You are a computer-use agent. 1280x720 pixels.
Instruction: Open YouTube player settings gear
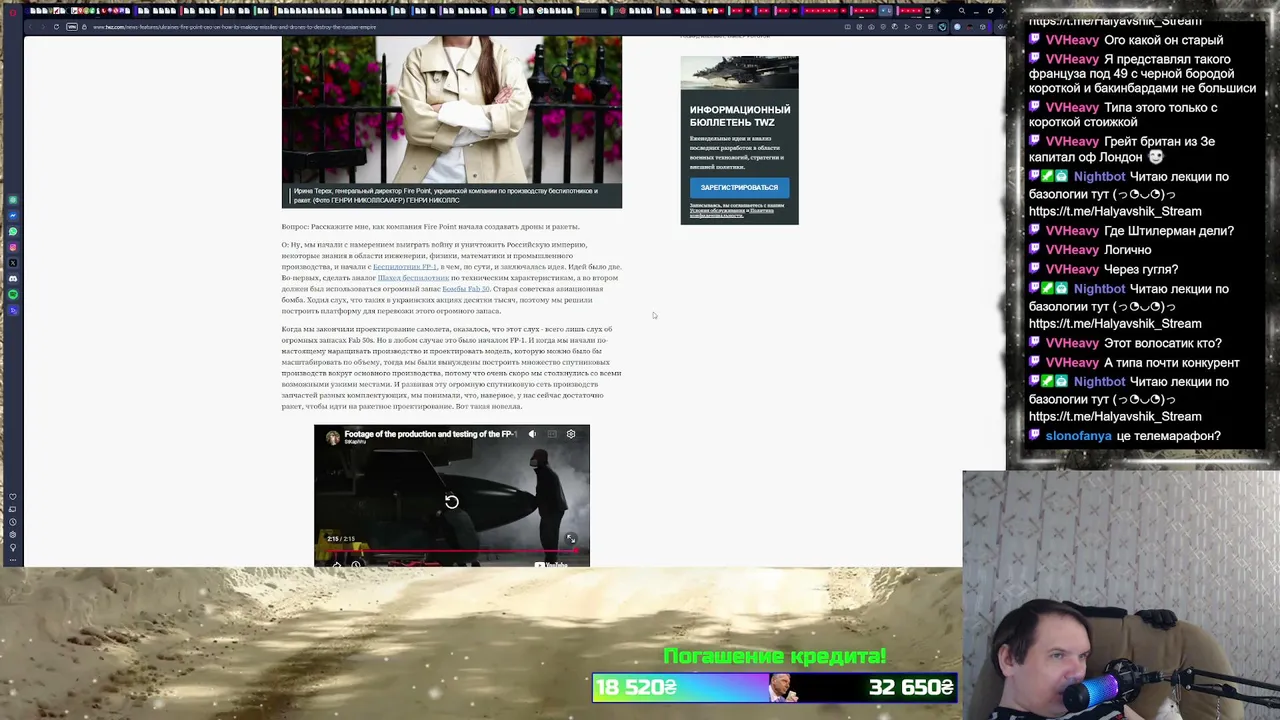coord(571,434)
